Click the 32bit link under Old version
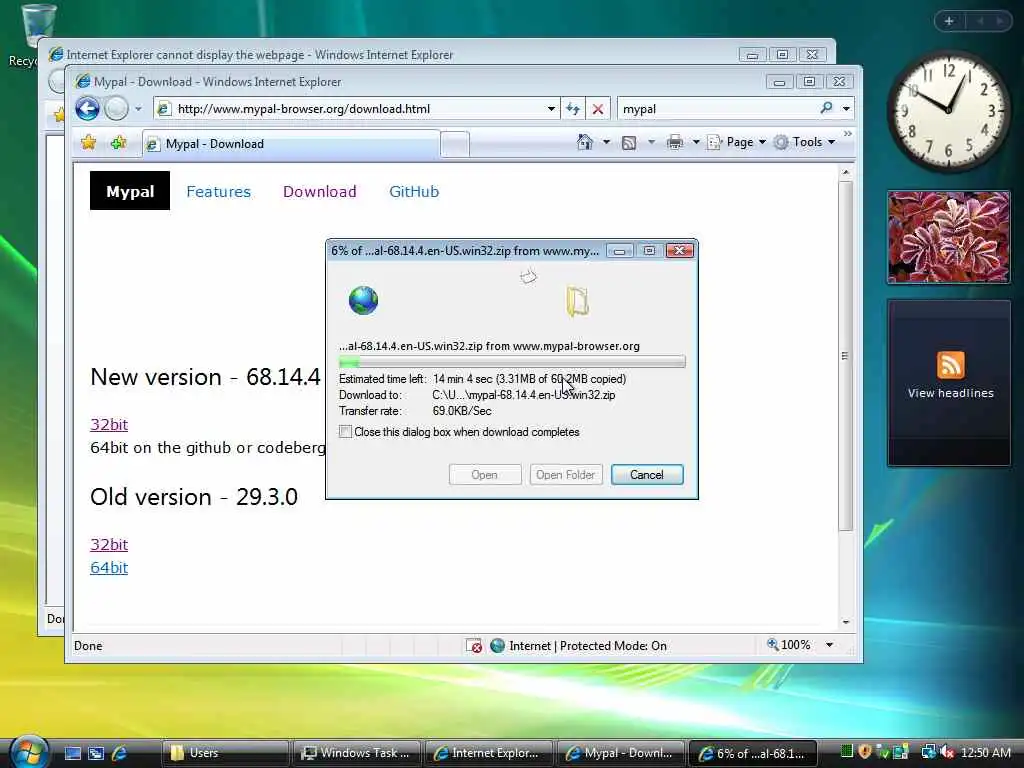The width and height of the screenshot is (1024, 768). (x=109, y=545)
